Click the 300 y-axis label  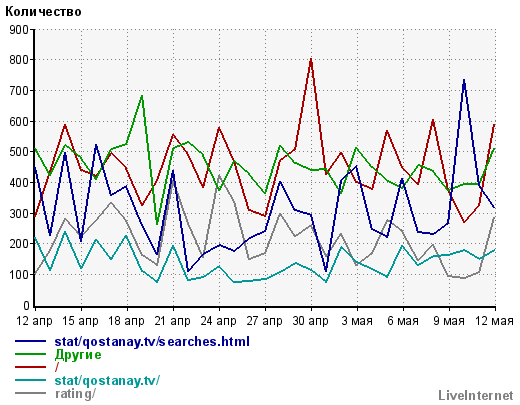pos(19,213)
